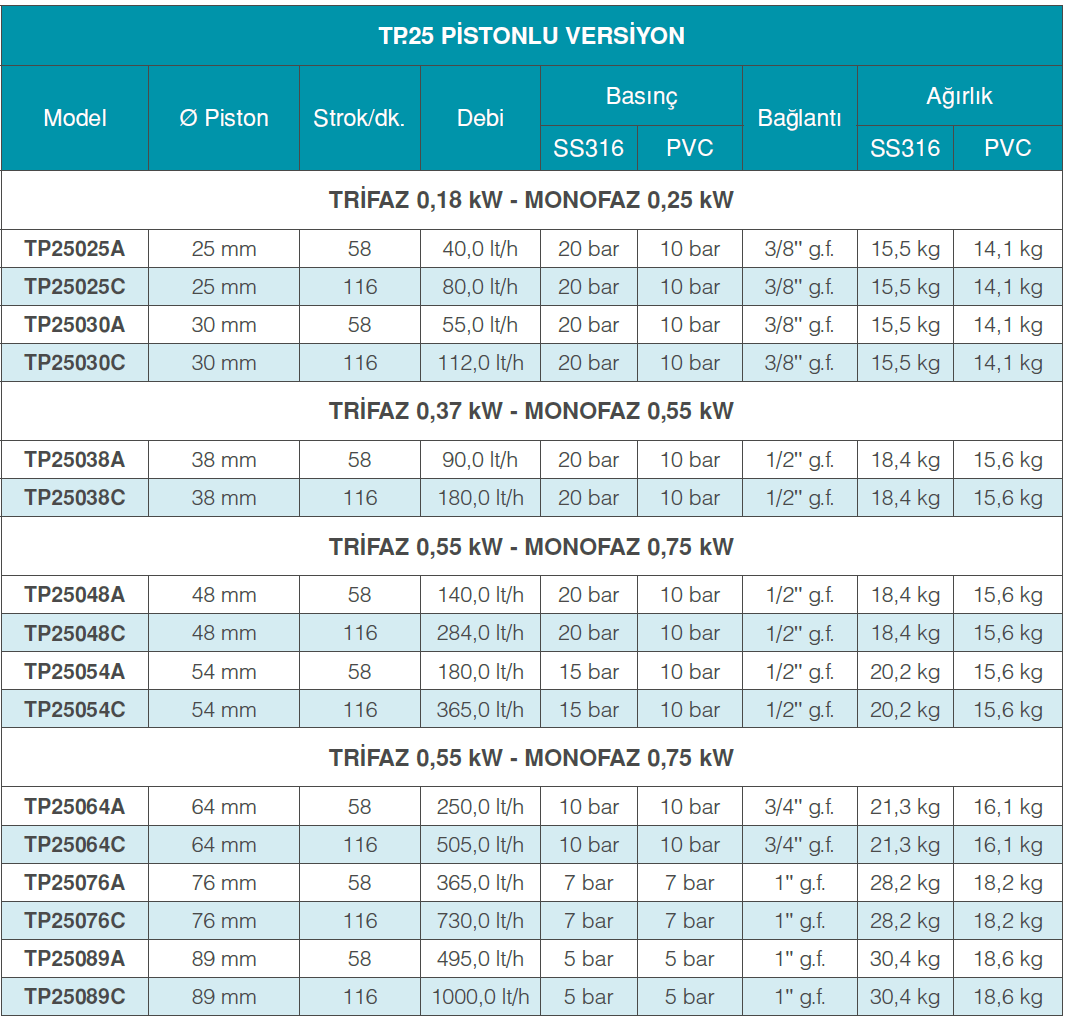Click the 250,0 lt/h flow value
Viewport: 1065px width, 1020px height.
pos(480,807)
